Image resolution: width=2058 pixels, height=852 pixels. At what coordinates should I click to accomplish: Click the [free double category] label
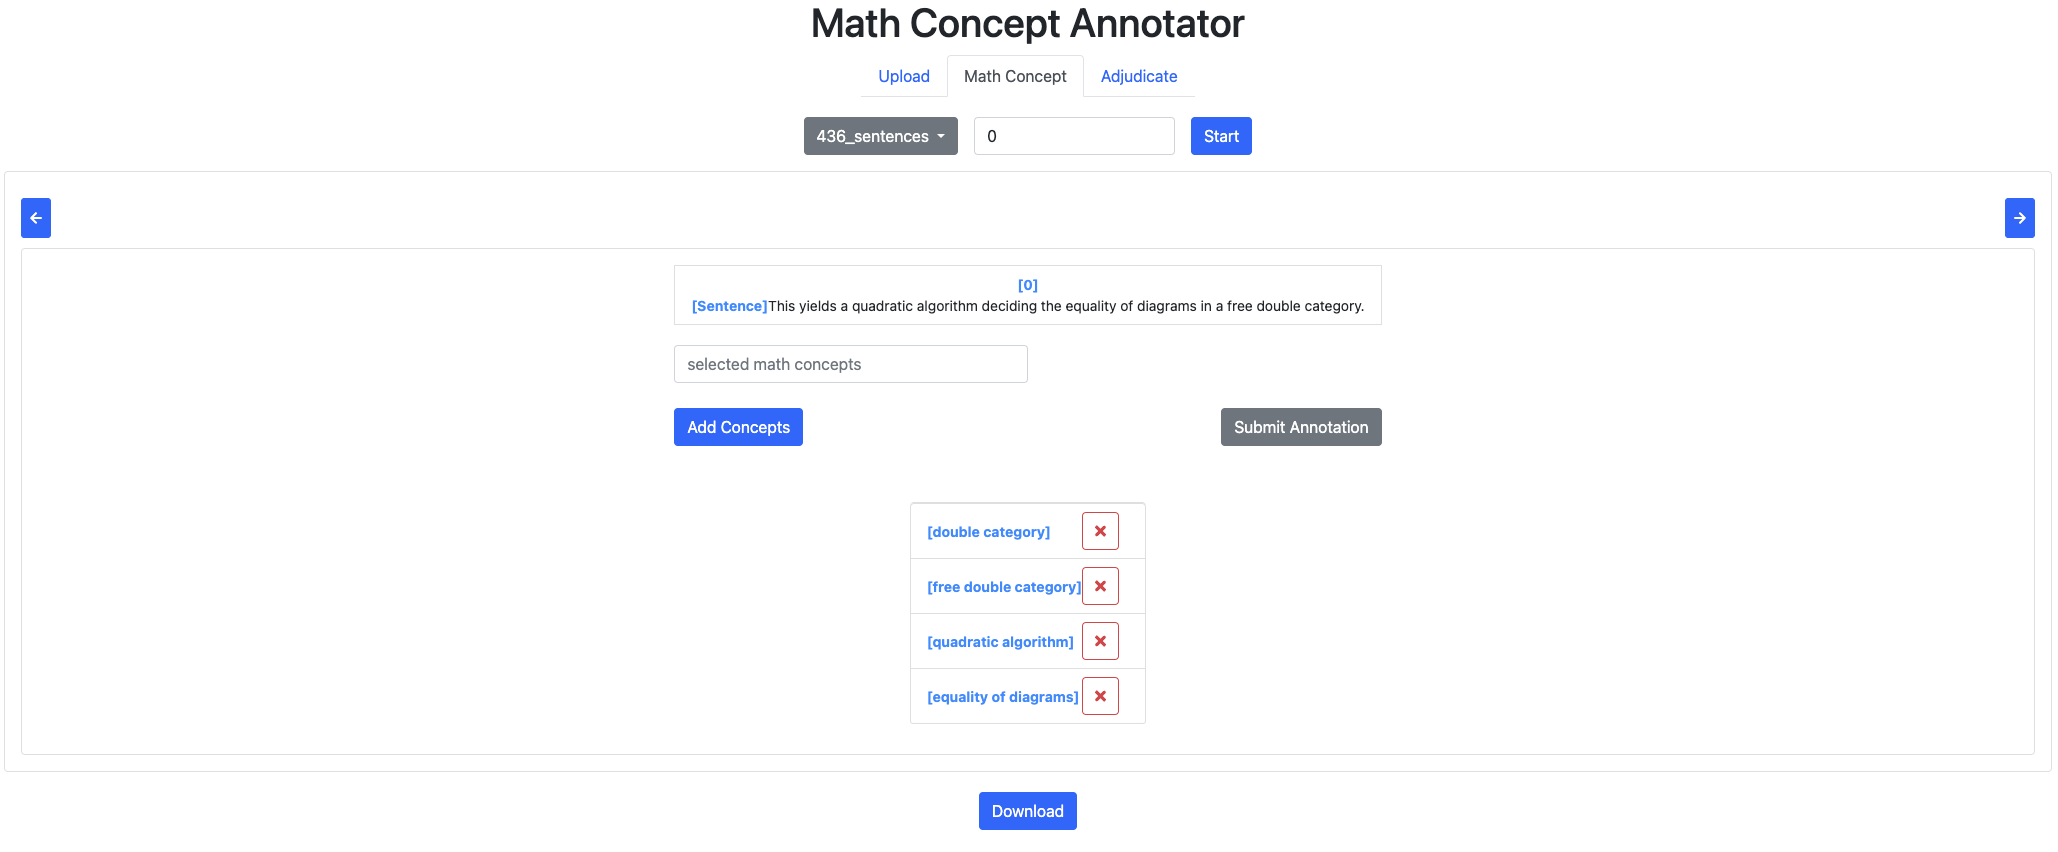pos(1003,587)
